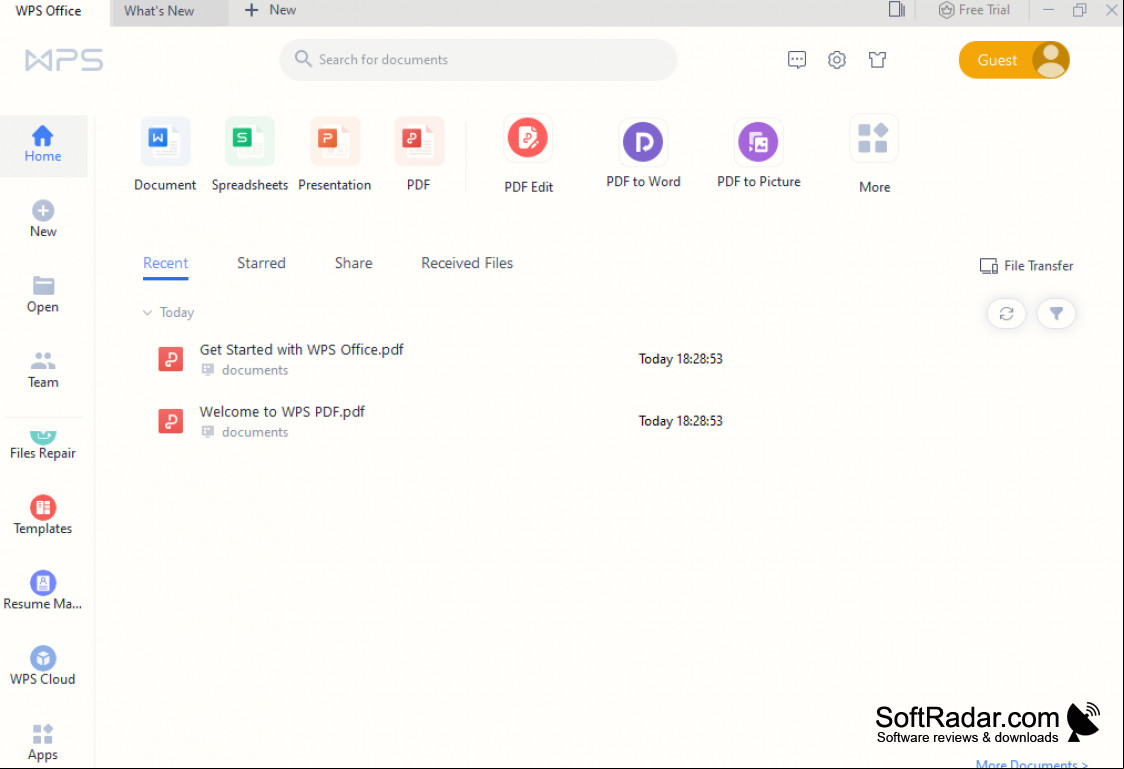Open the feedback chat icon
Image resolution: width=1124 pixels, height=769 pixels.
(x=796, y=59)
